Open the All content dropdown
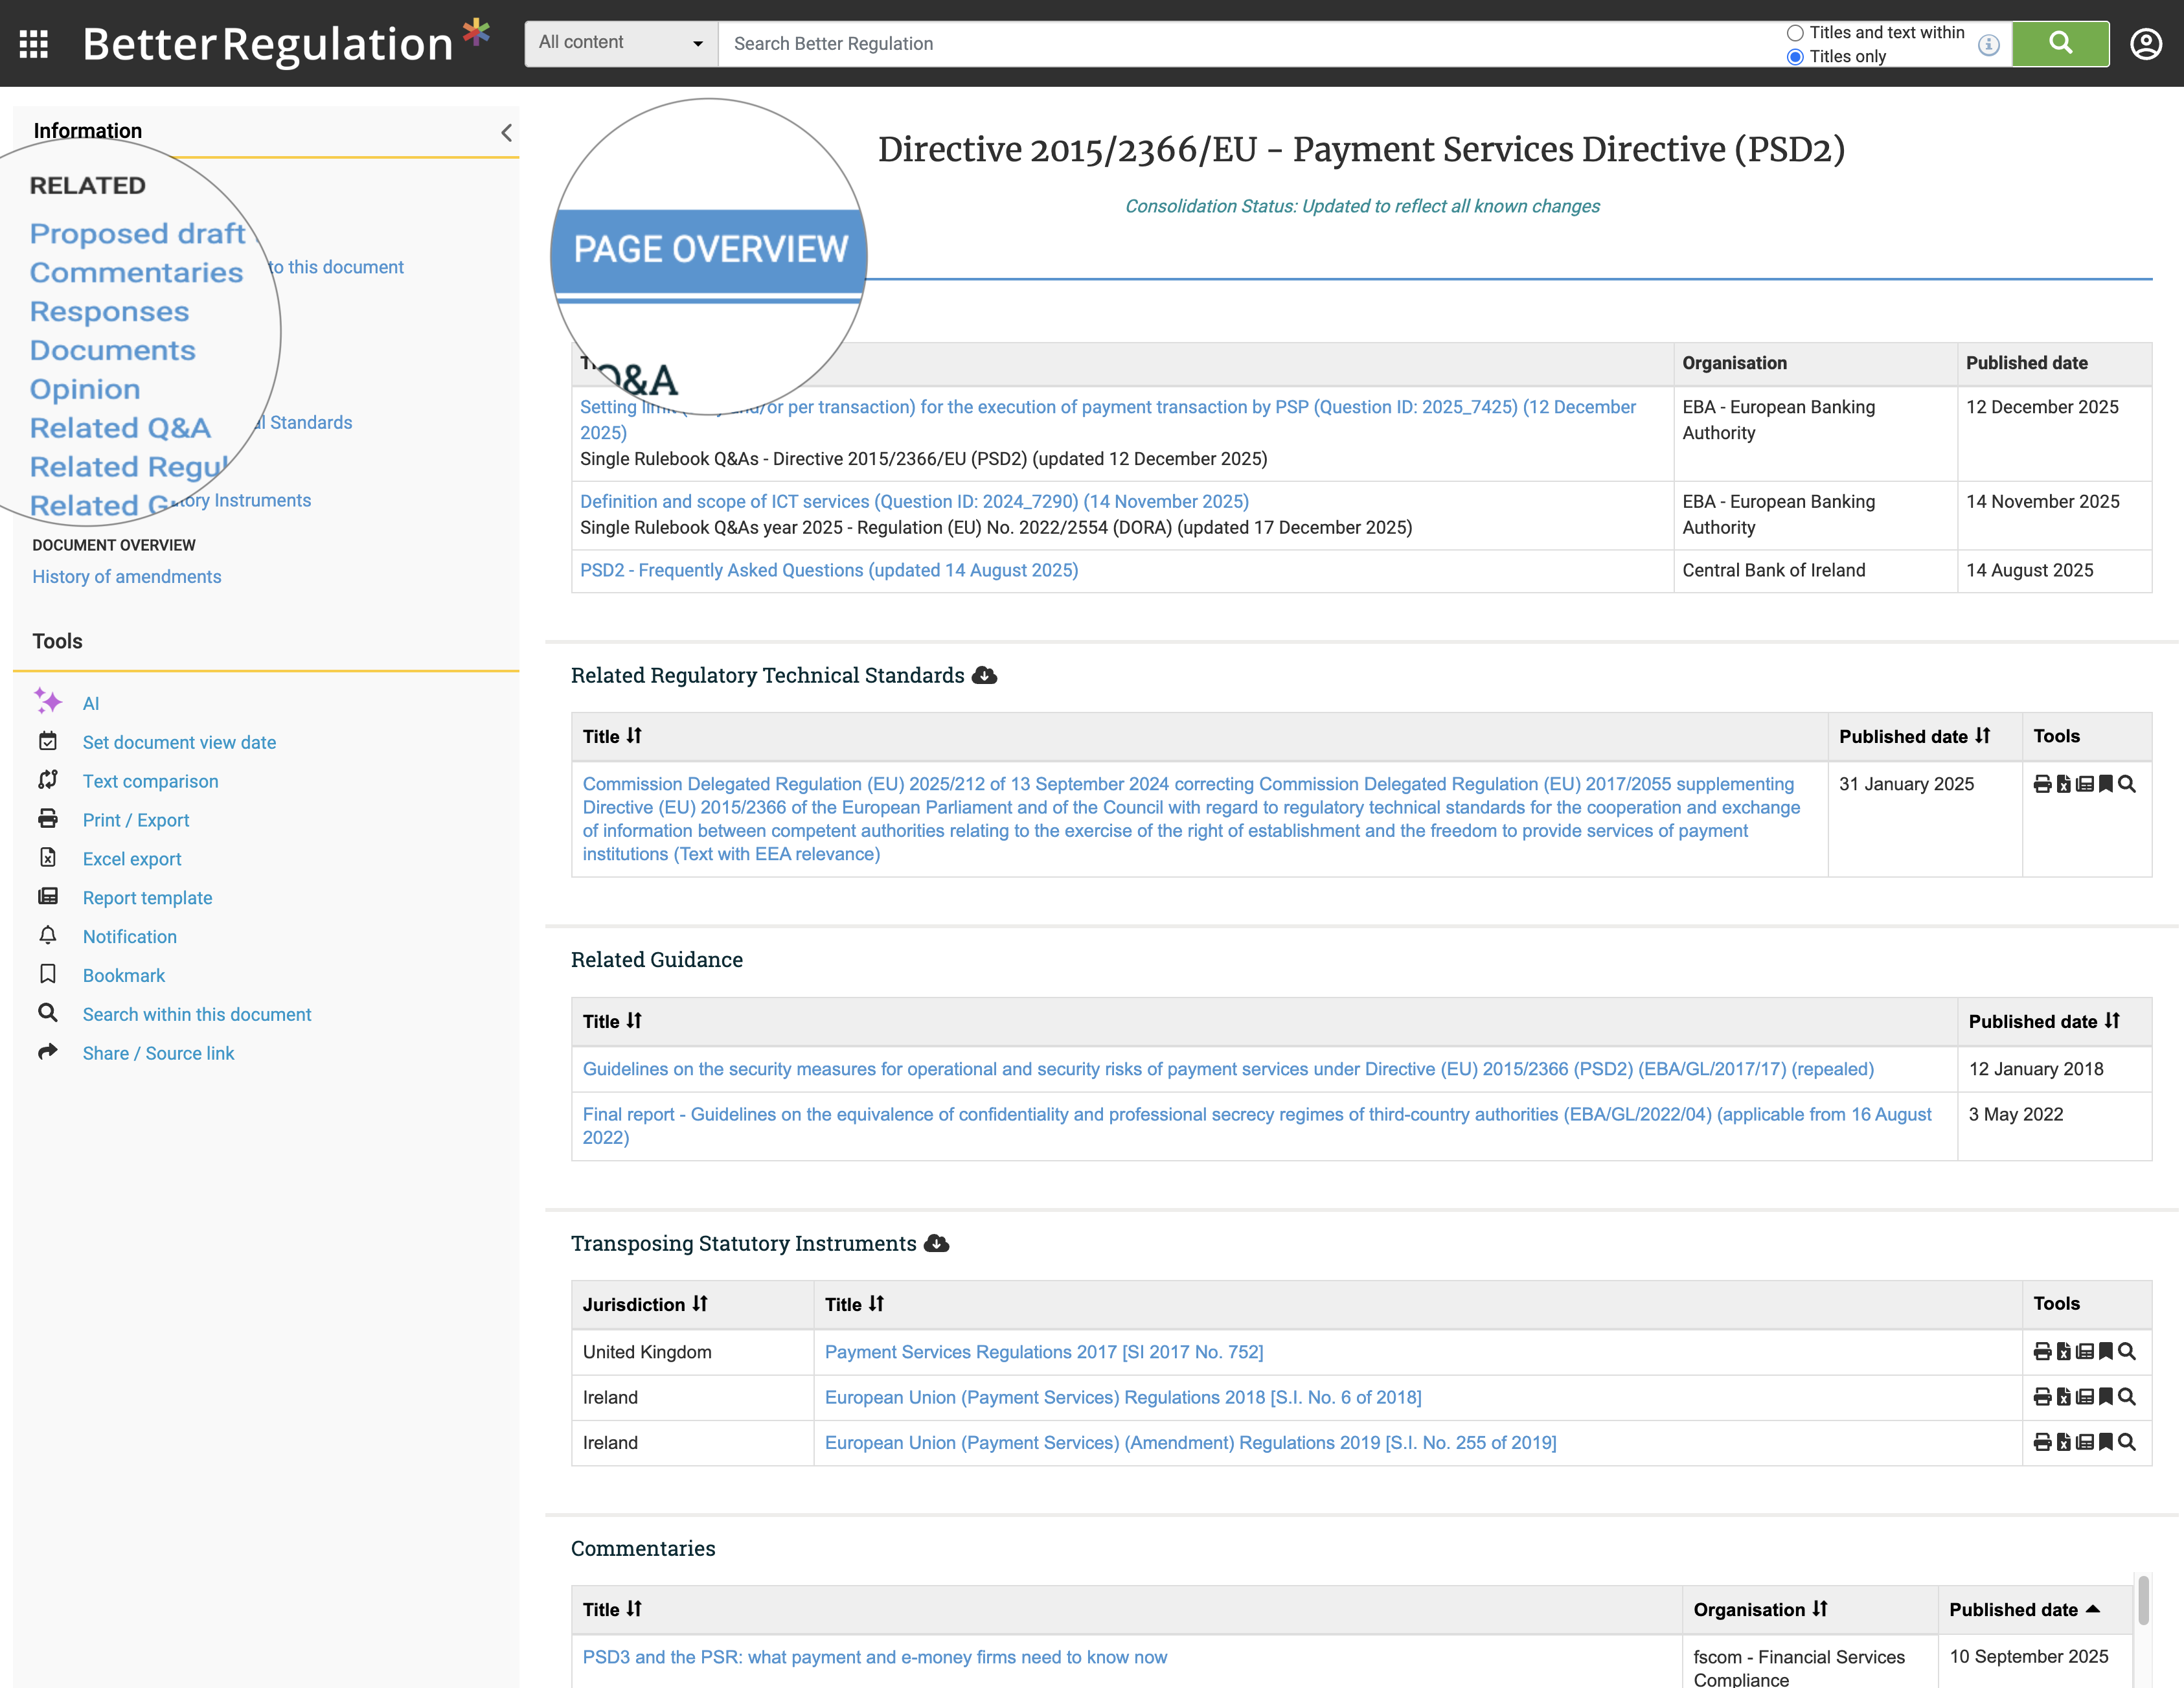The width and height of the screenshot is (2184, 1688). [620, 43]
